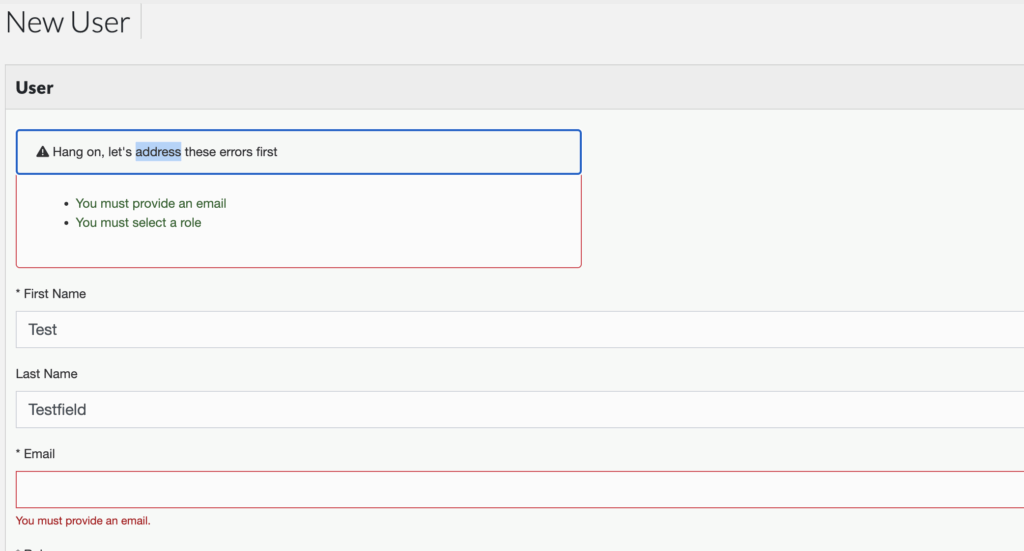Click the 'Hang on' text in alert
Screen dimensions: 1024x551
[x=78, y=152]
